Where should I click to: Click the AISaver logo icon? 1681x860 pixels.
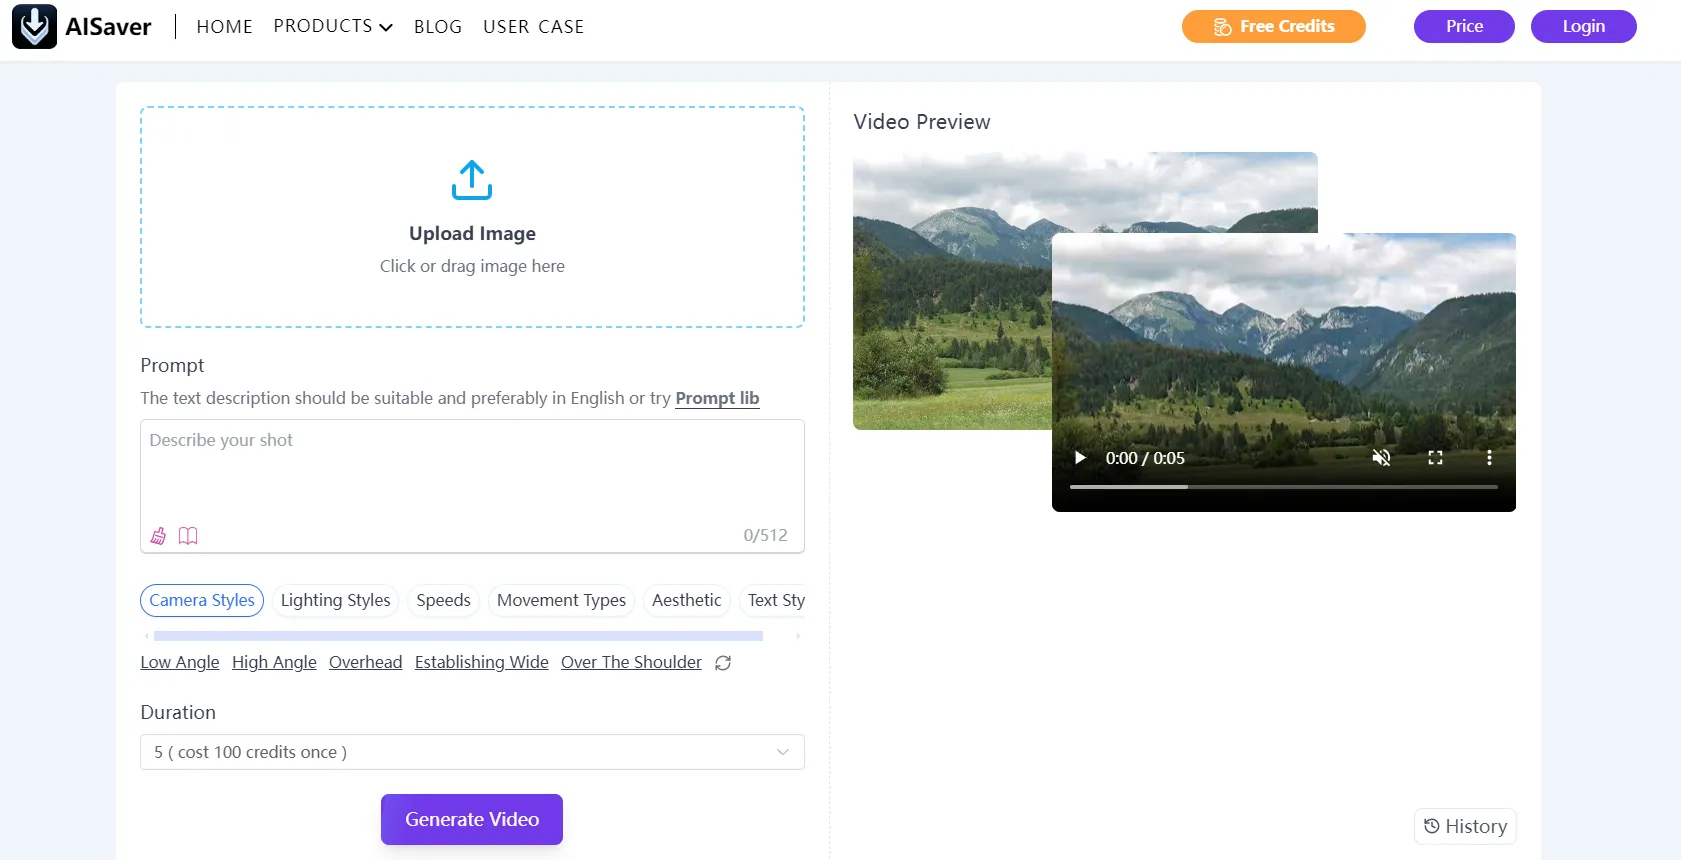34,27
